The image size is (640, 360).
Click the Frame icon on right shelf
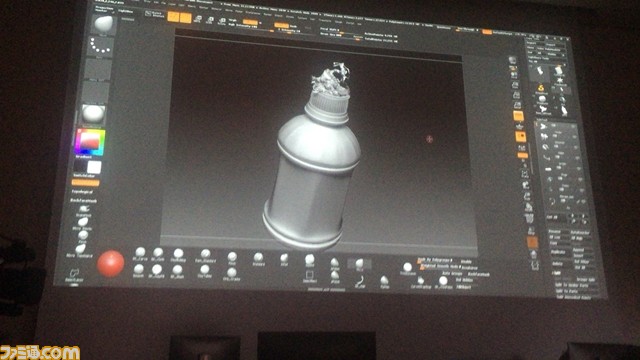coord(524,174)
